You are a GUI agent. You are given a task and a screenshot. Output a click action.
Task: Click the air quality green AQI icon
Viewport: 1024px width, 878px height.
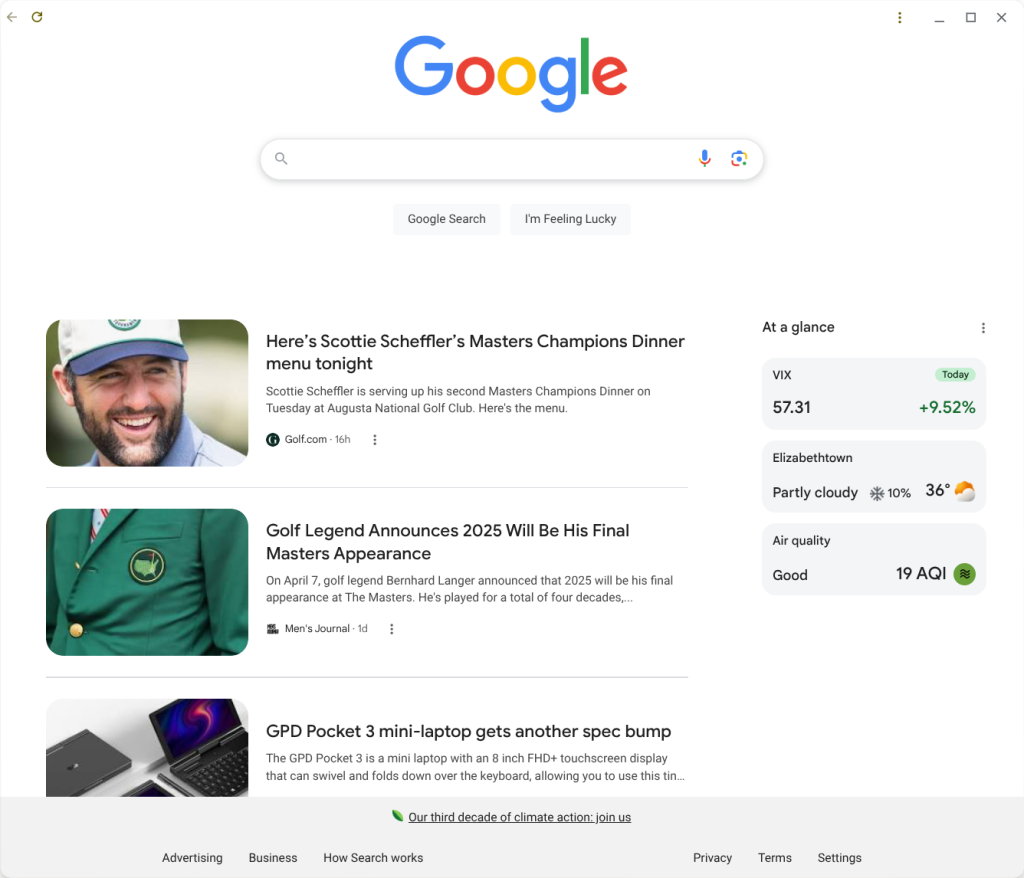pos(965,574)
